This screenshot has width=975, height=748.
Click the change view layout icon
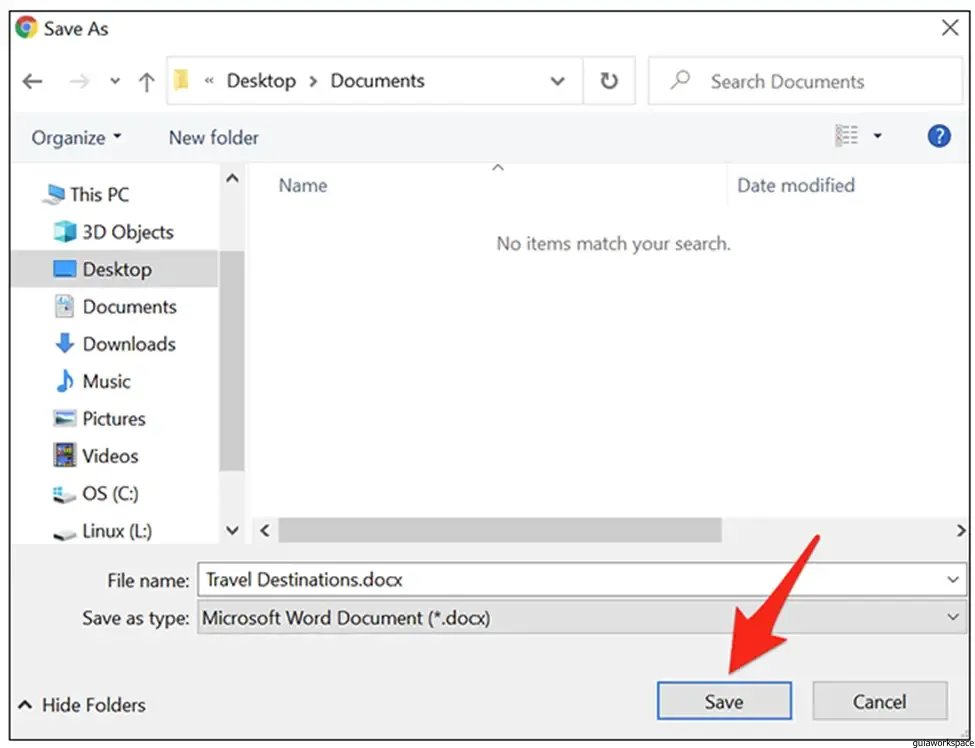[847, 136]
